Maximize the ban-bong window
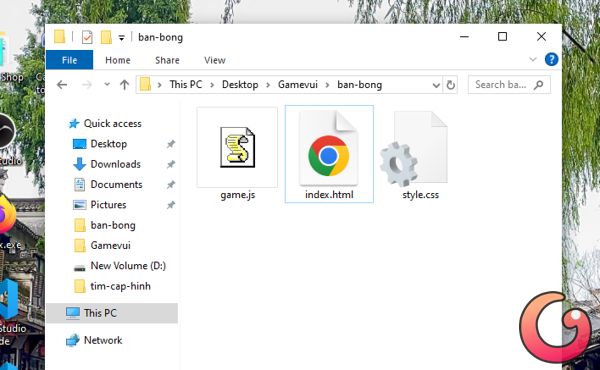Image resolution: width=600 pixels, height=370 pixels. coord(502,37)
